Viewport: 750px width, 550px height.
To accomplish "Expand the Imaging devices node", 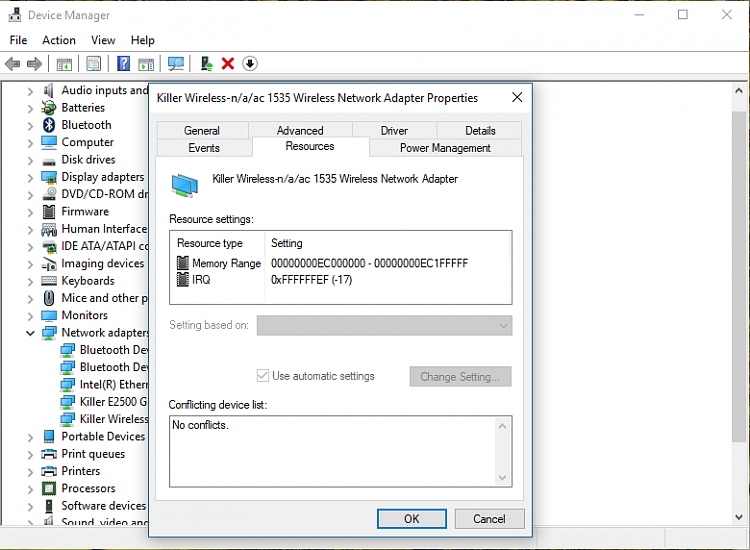I will coord(30,264).
